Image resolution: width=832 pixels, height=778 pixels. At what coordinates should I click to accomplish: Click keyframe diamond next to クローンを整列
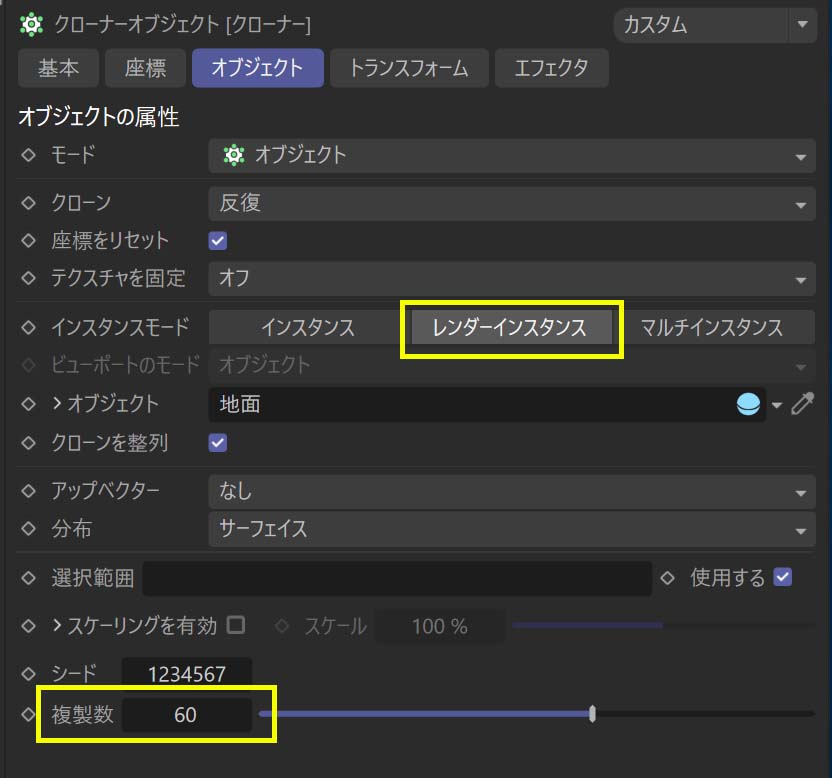coord(28,443)
